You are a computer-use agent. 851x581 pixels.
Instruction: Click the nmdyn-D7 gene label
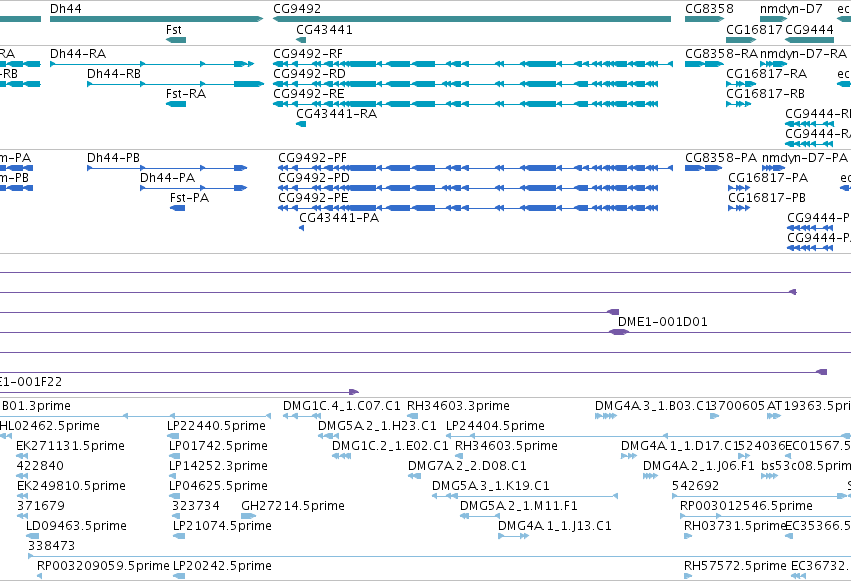[791, 9]
